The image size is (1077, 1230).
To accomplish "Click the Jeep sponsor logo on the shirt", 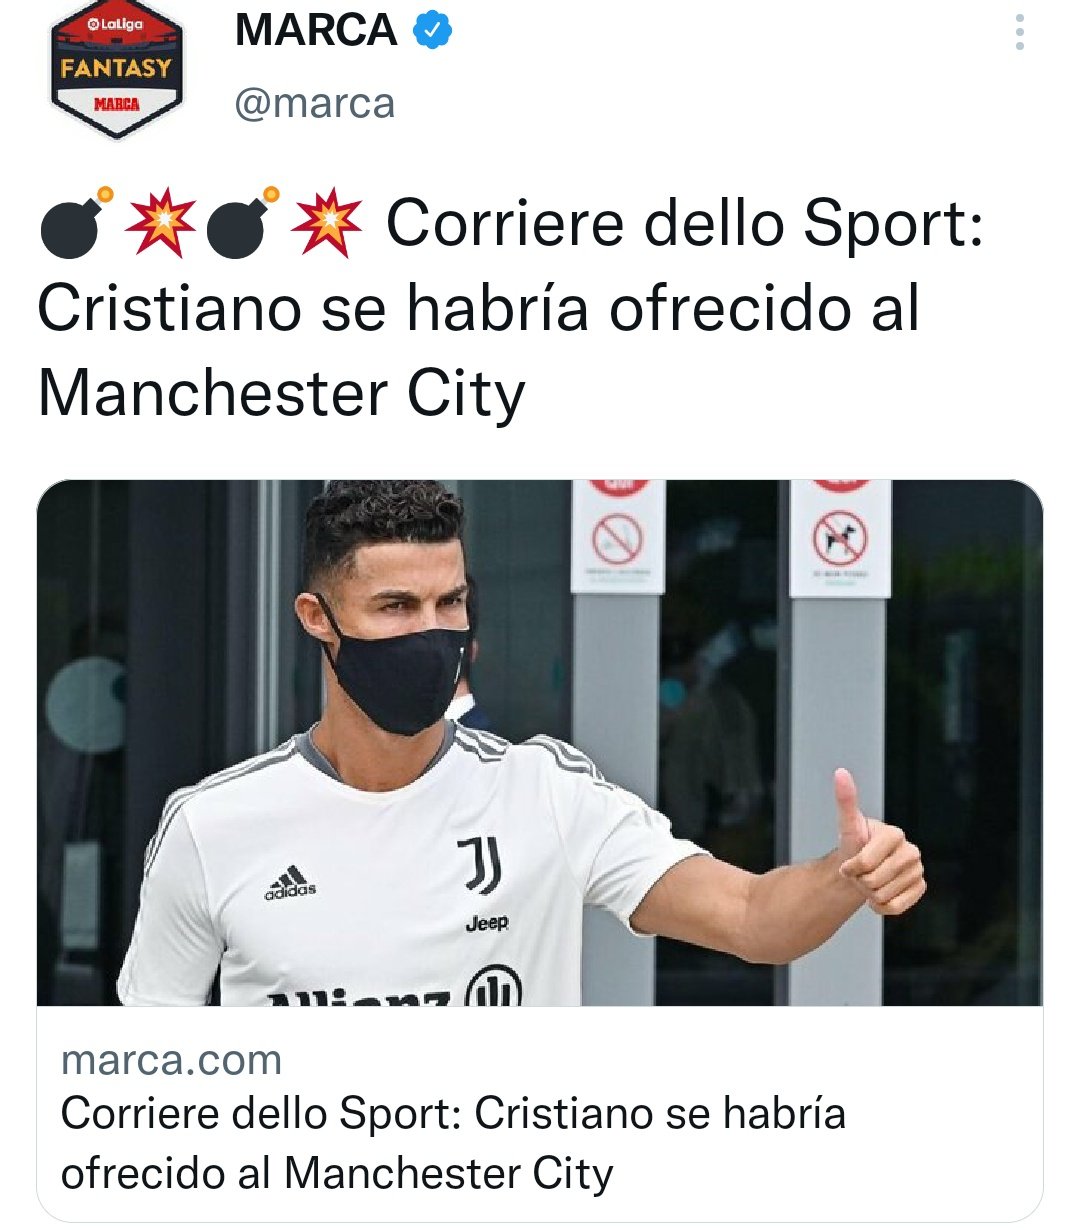I will [x=487, y=922].
